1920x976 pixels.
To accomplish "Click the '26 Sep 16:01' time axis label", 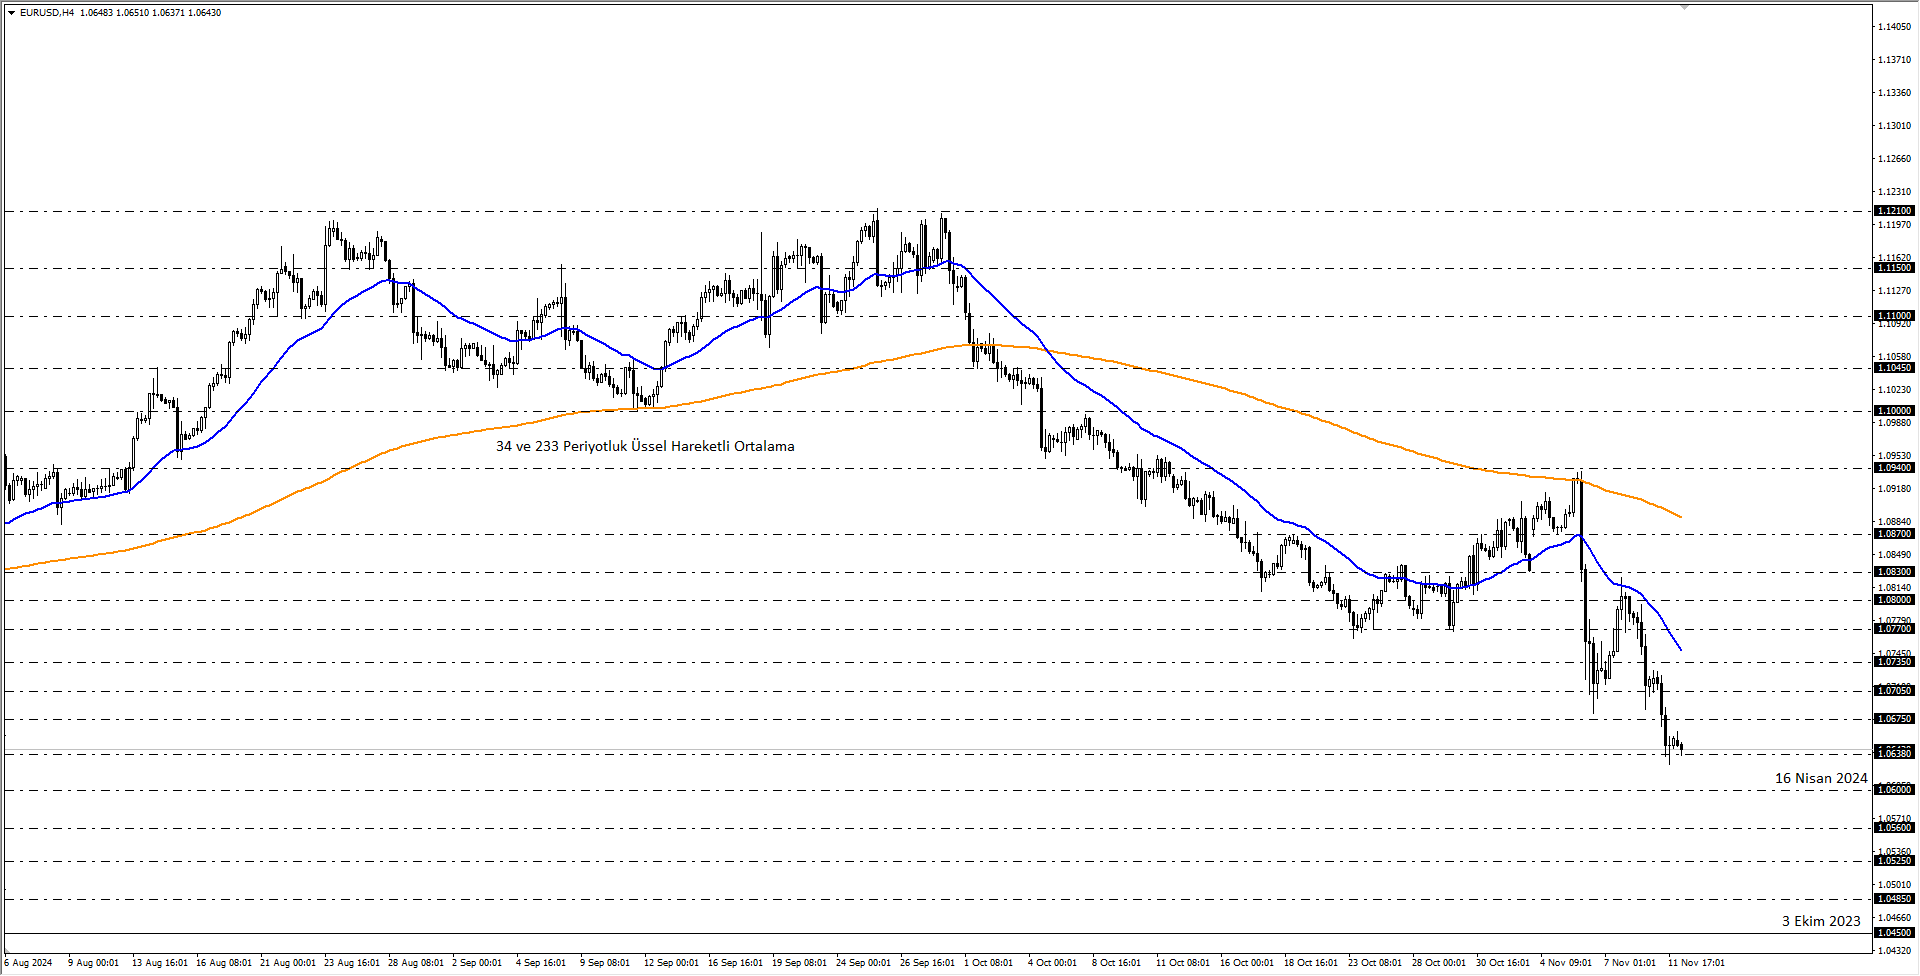I will 928,963.
